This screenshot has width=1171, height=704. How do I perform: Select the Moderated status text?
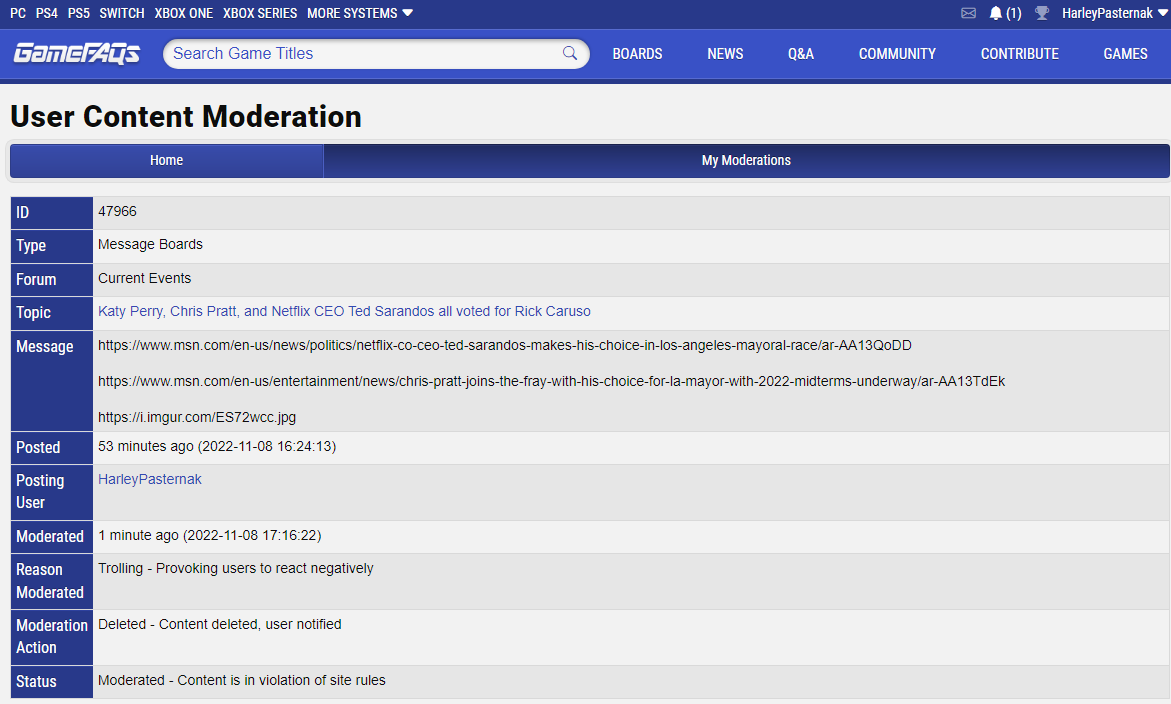241,680
